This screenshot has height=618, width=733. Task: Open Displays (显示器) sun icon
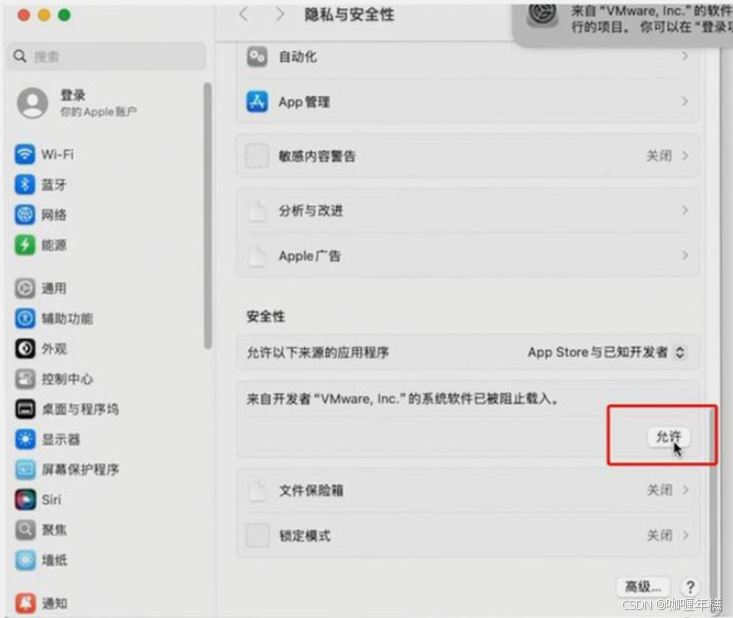[24, 439]
